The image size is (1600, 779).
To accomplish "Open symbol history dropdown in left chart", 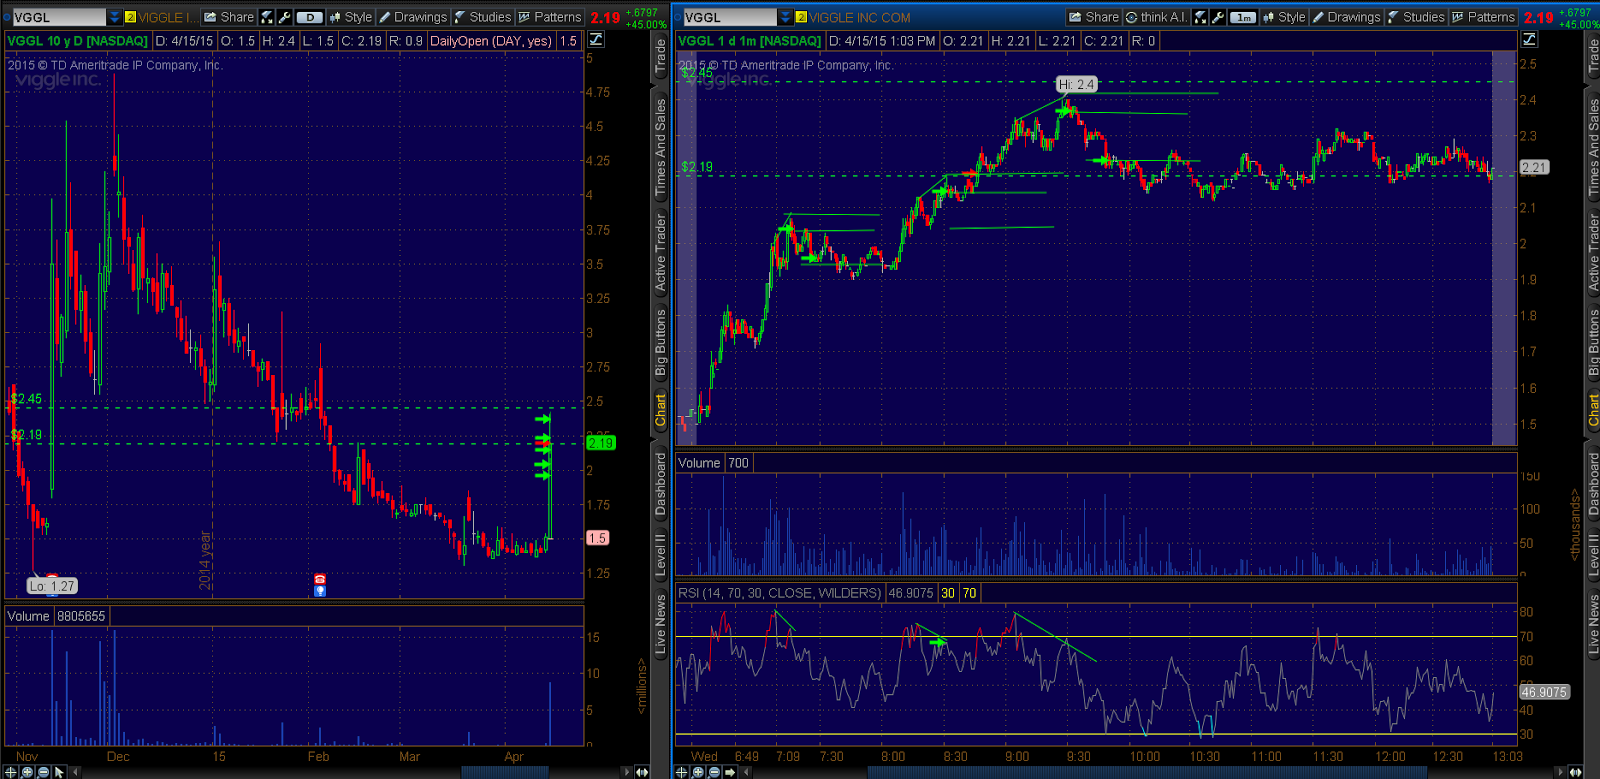I will 115,17.
